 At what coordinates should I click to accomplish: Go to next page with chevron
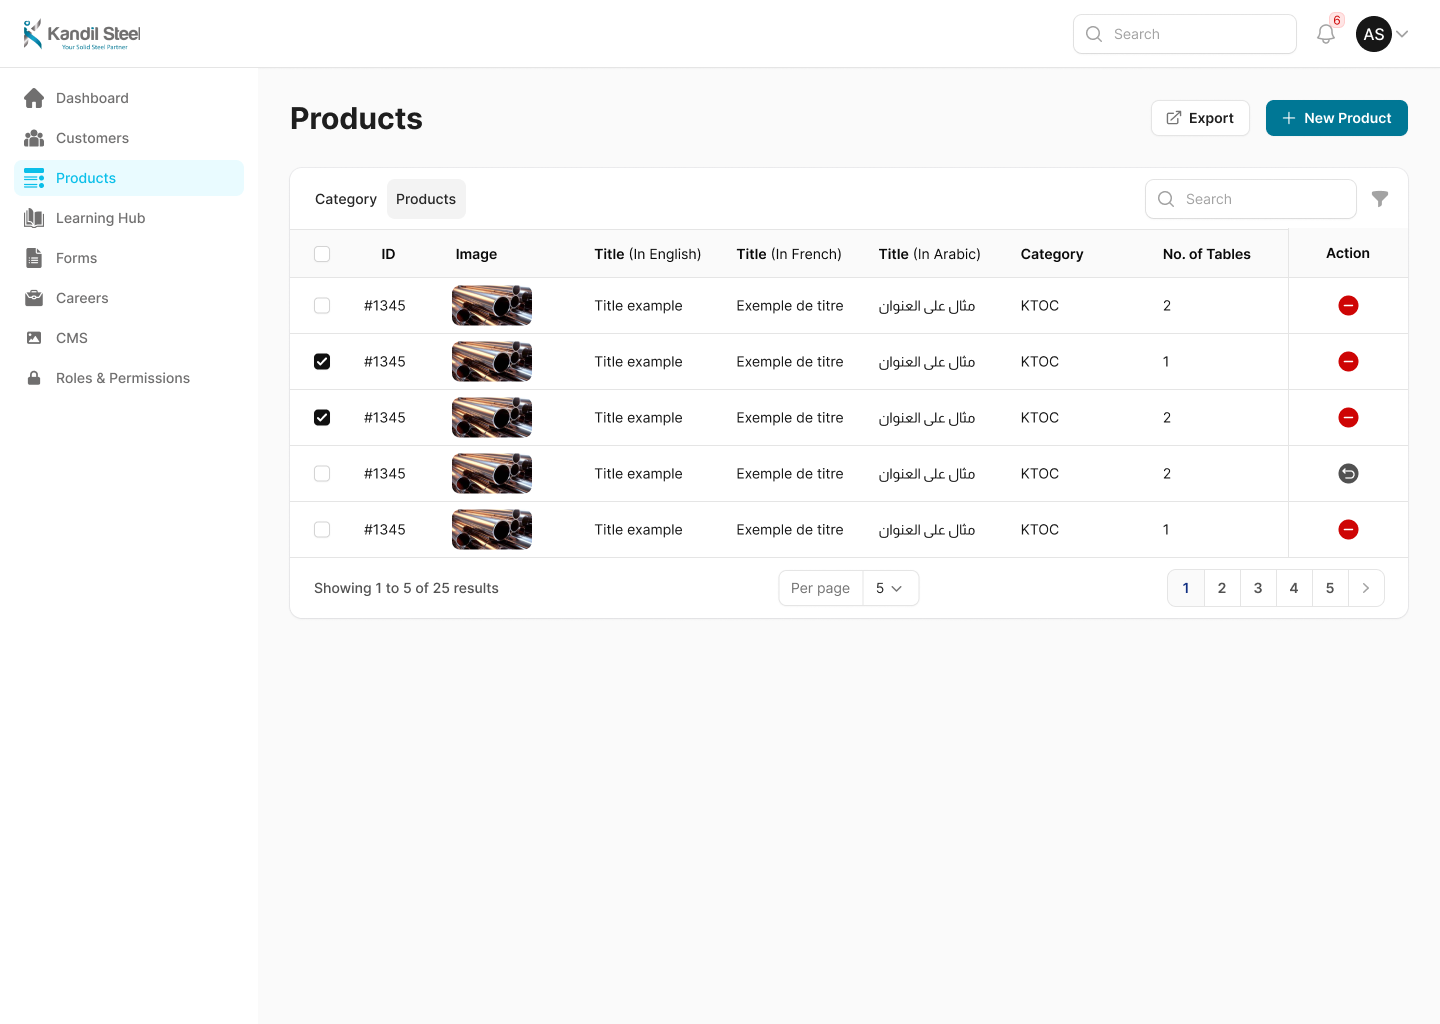[1366, 588]
